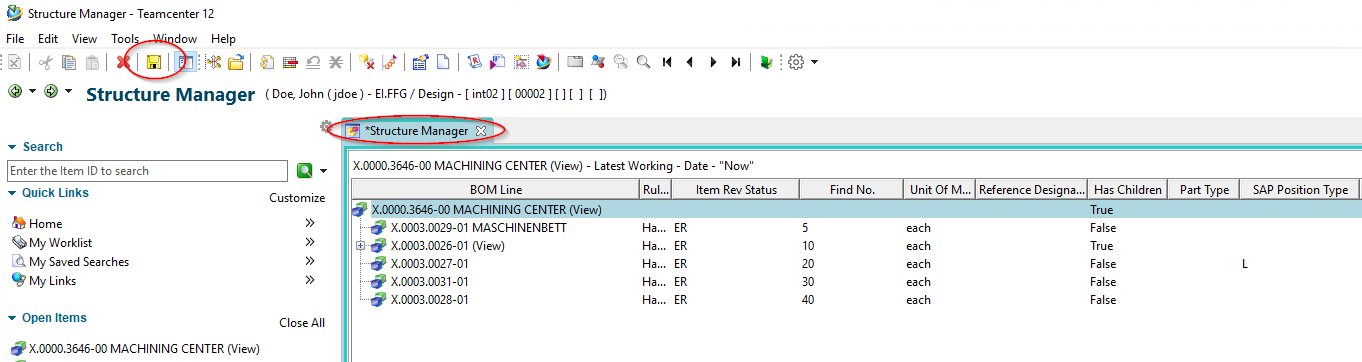This screenshot has height=362, width=1362.
Task: Collapse the Quick Links section
Action: pyautogui.click(x=11, y=193)
